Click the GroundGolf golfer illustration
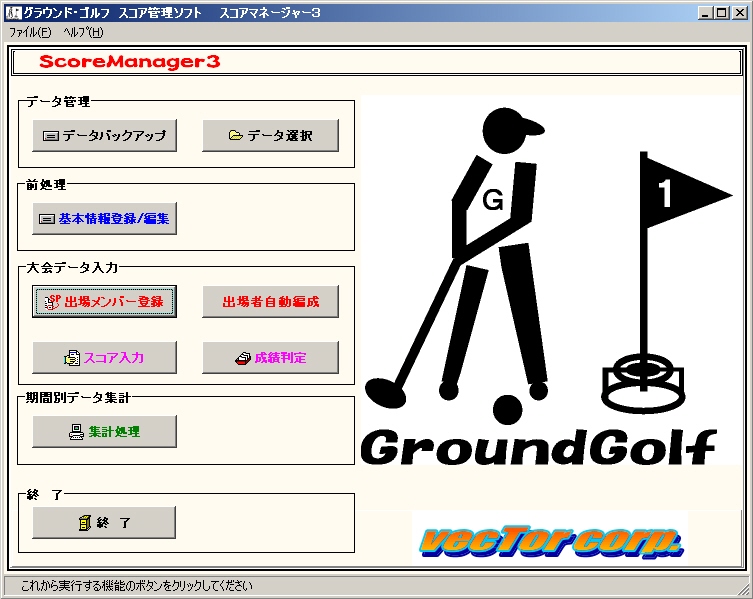 (551, 280)
